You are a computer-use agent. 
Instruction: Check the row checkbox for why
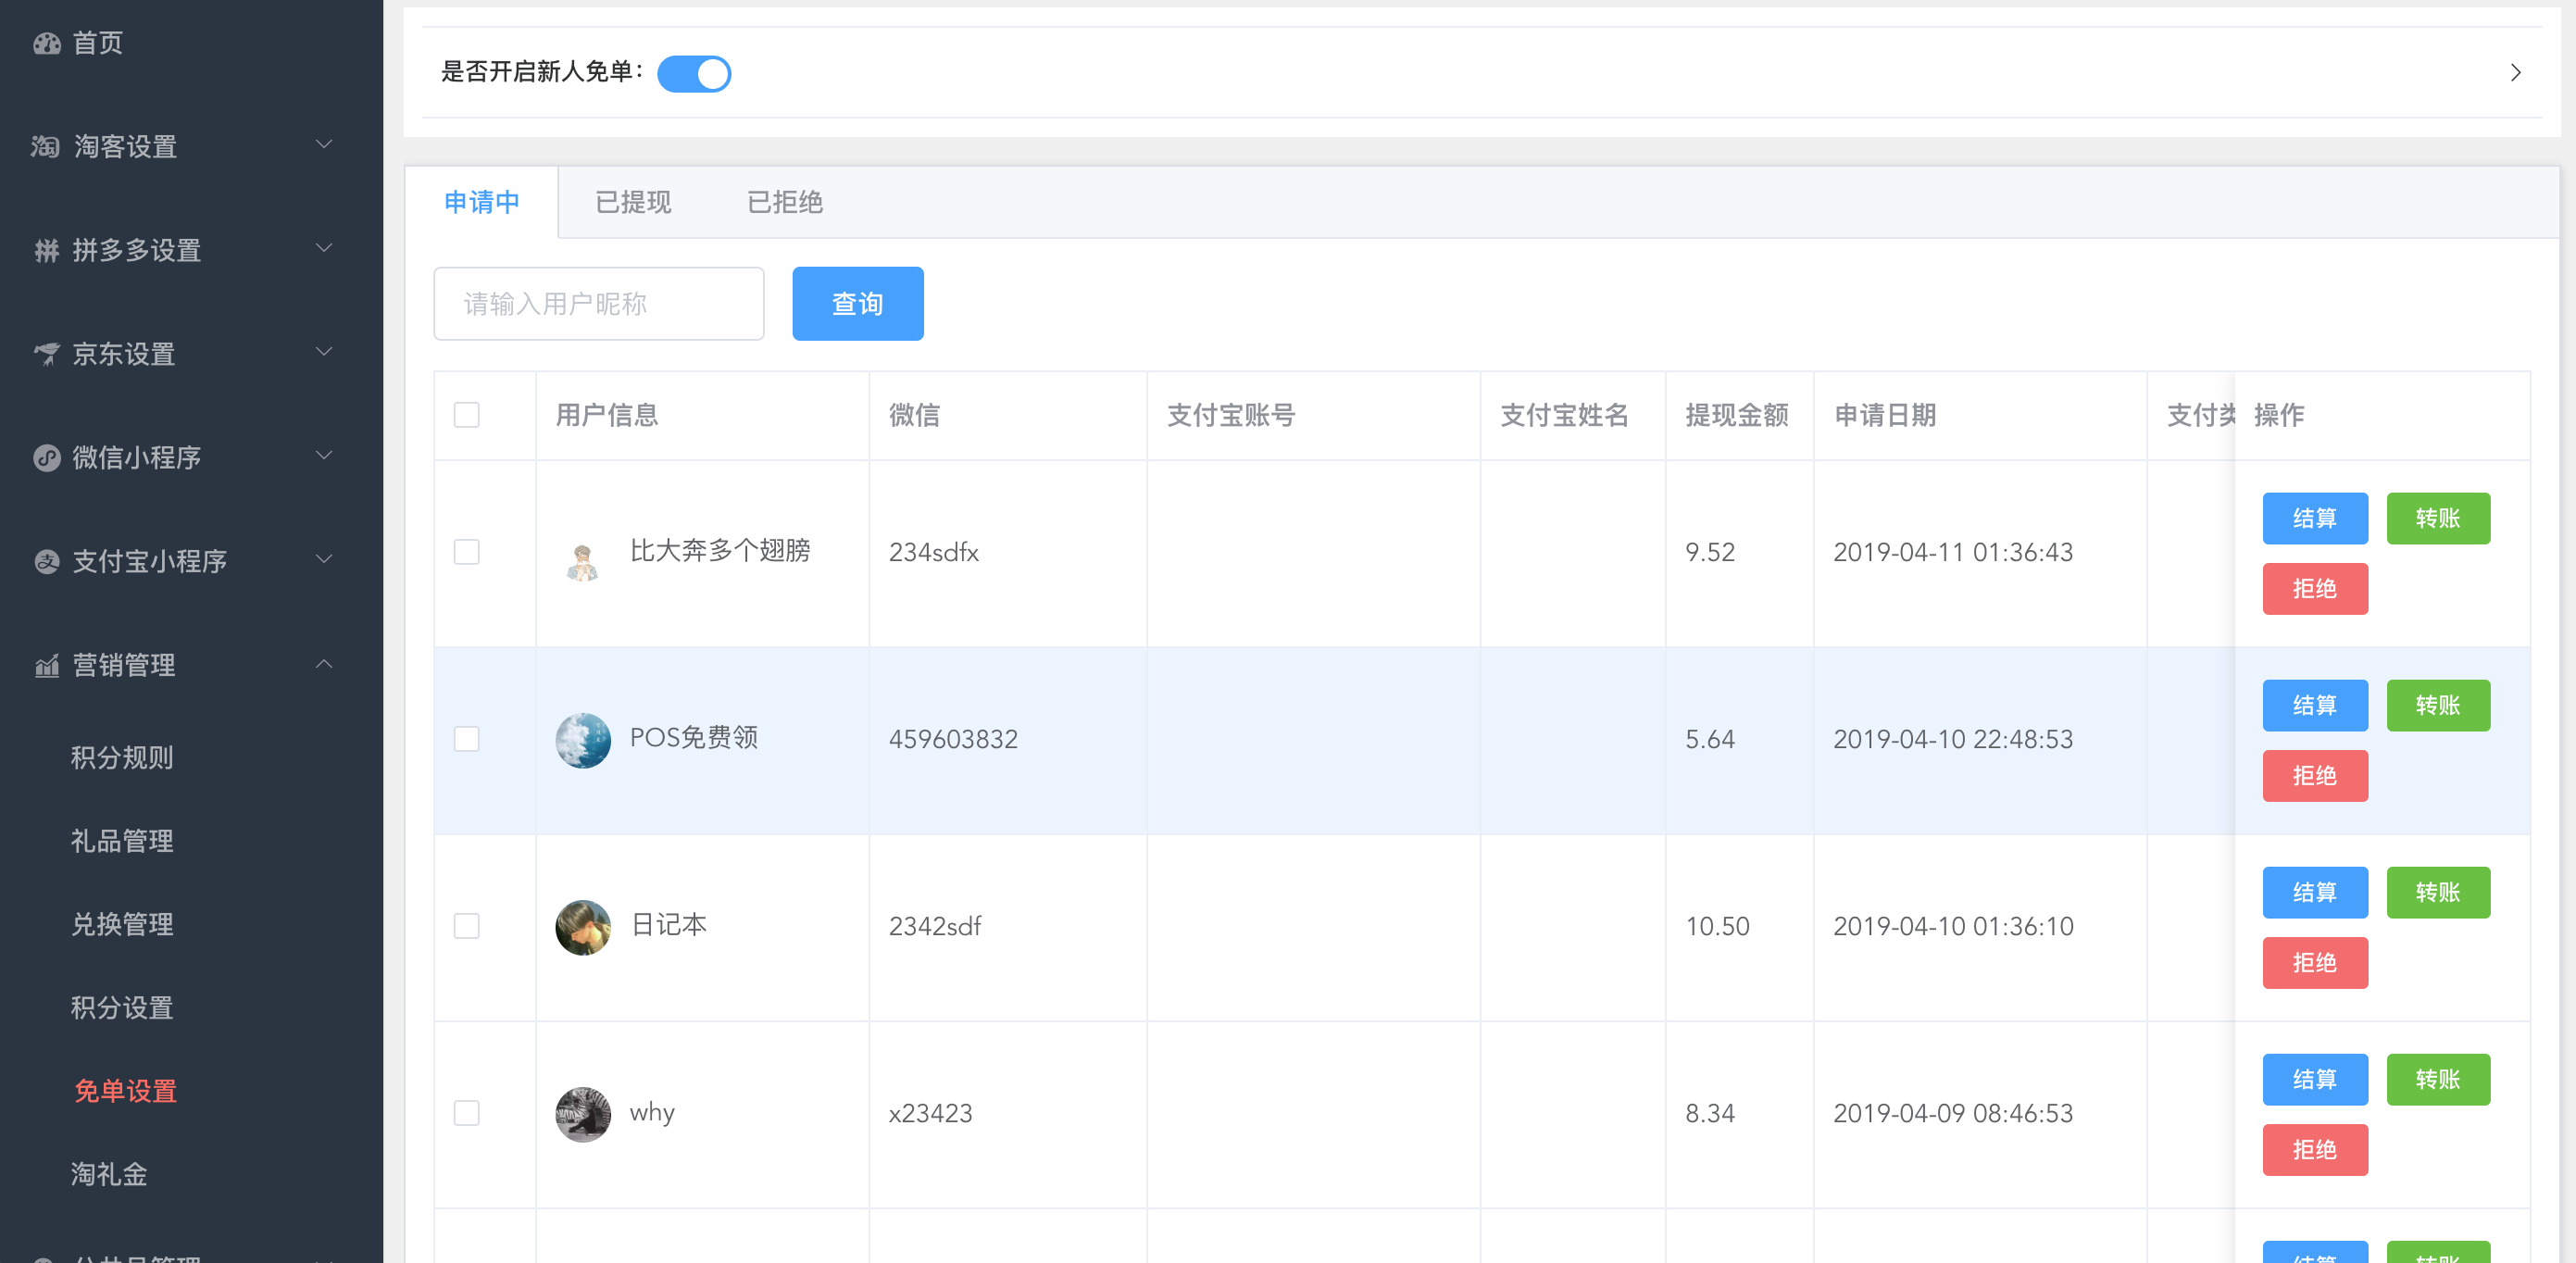coord(467,1113)
